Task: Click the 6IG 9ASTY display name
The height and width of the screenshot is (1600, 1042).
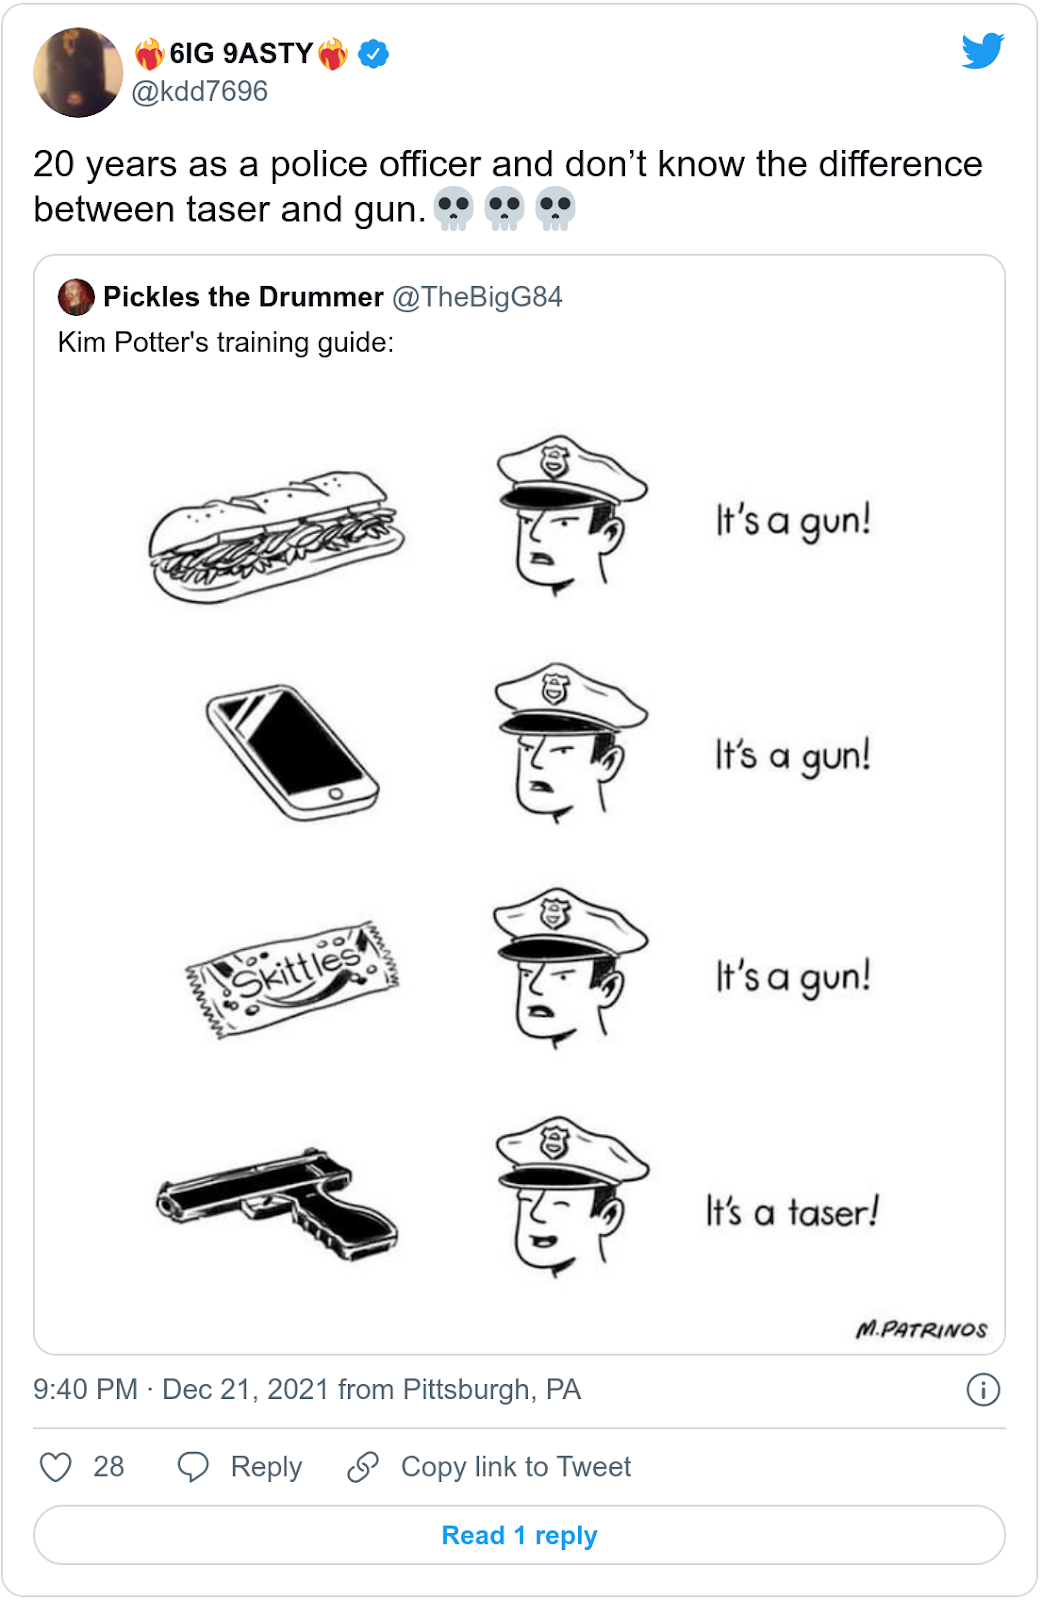Action: click(x=241, y=53)
